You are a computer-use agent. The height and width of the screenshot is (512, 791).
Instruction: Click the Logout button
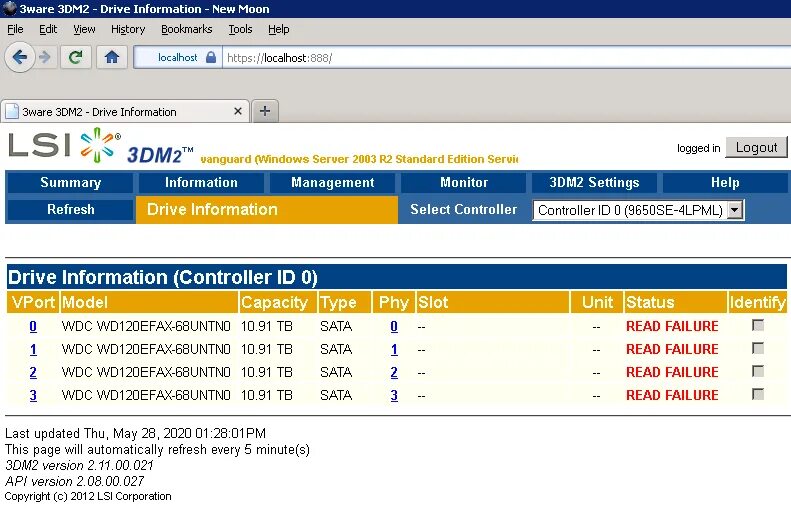tap(756, 147)
